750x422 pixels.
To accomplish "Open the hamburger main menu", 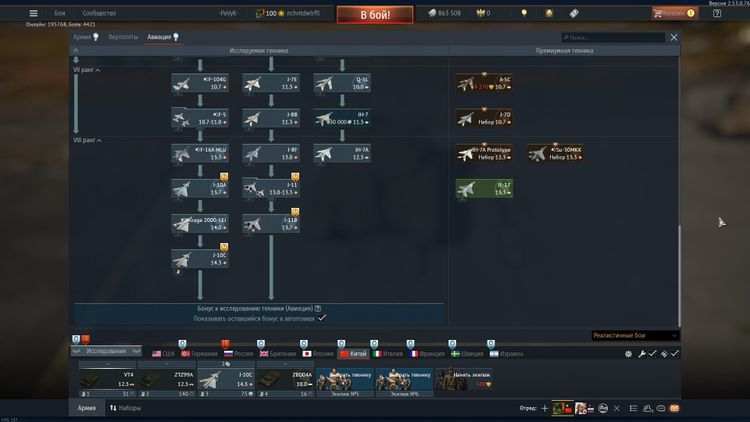I will pyautogui.click(x=34, y=13).
